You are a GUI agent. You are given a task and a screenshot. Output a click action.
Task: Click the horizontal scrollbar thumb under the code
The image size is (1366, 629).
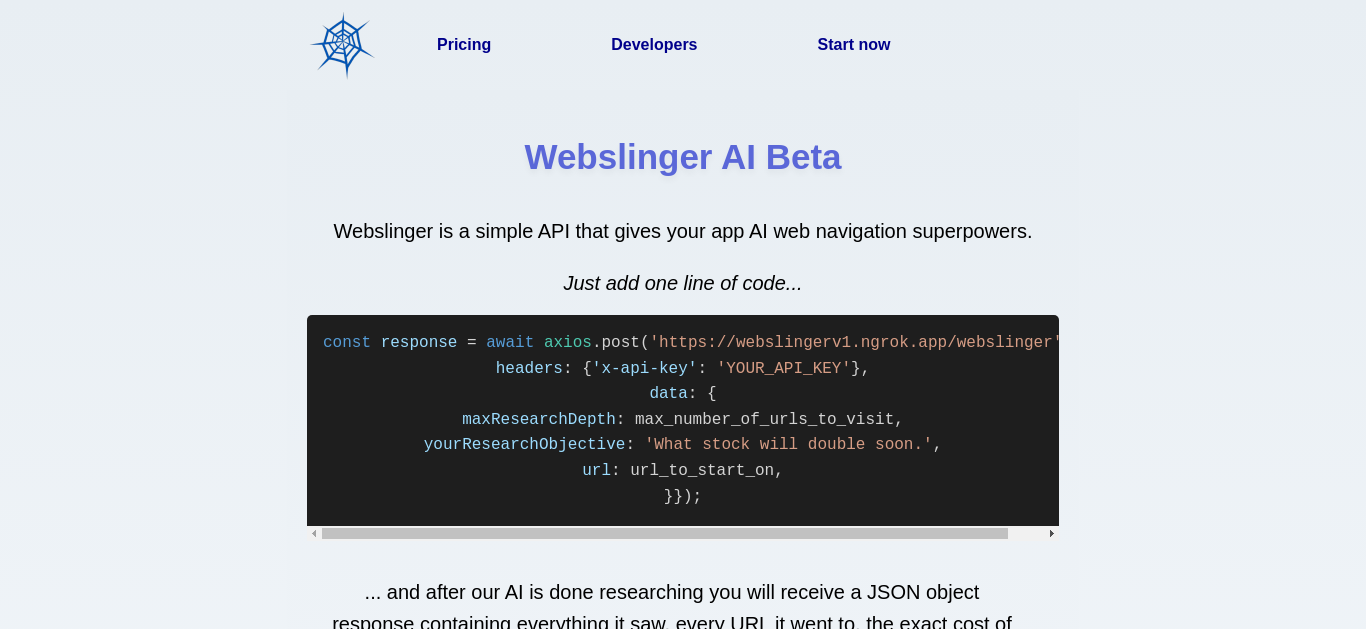(x=665, y=534)
